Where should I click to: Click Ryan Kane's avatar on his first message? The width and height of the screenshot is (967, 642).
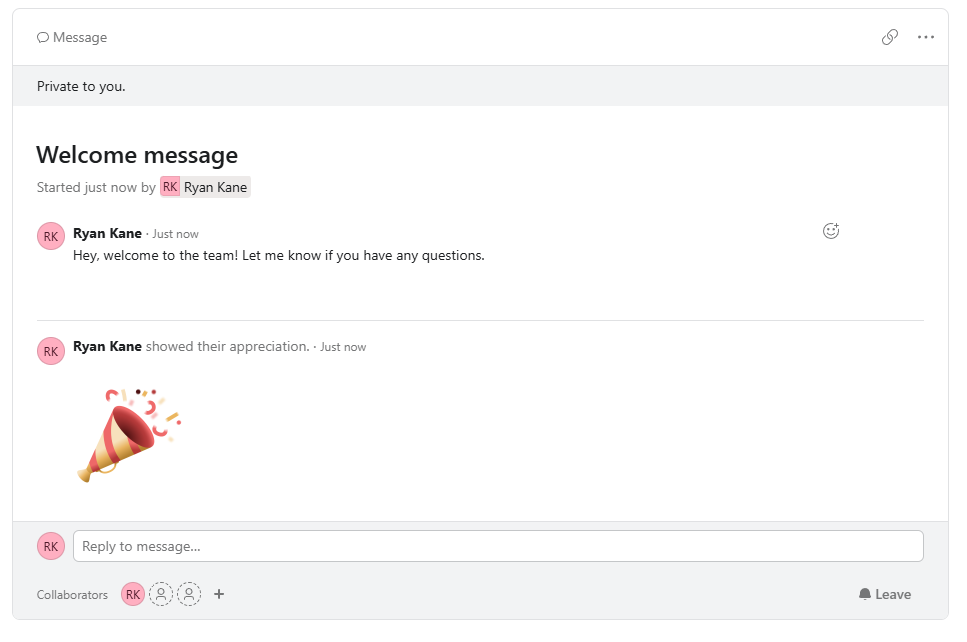tap(50, 236)
